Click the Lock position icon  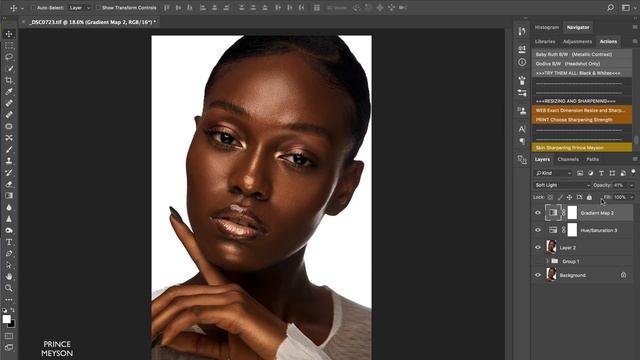click(x=569, y=197)
